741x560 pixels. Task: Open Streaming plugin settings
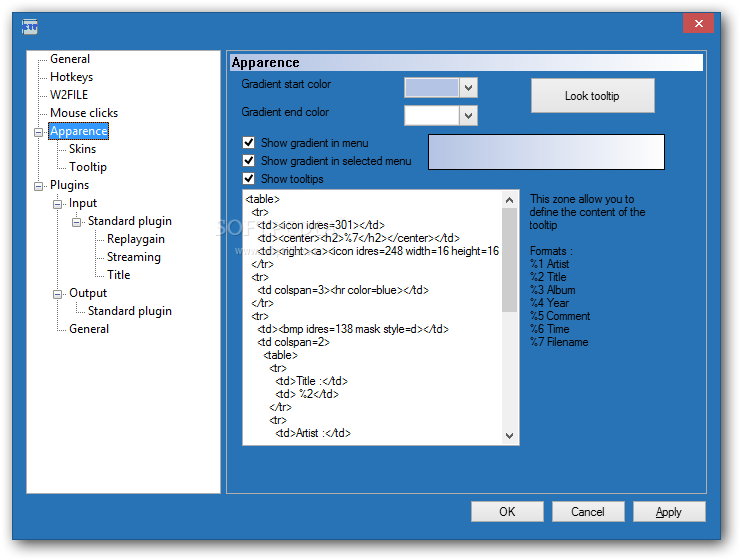(134, 257)
